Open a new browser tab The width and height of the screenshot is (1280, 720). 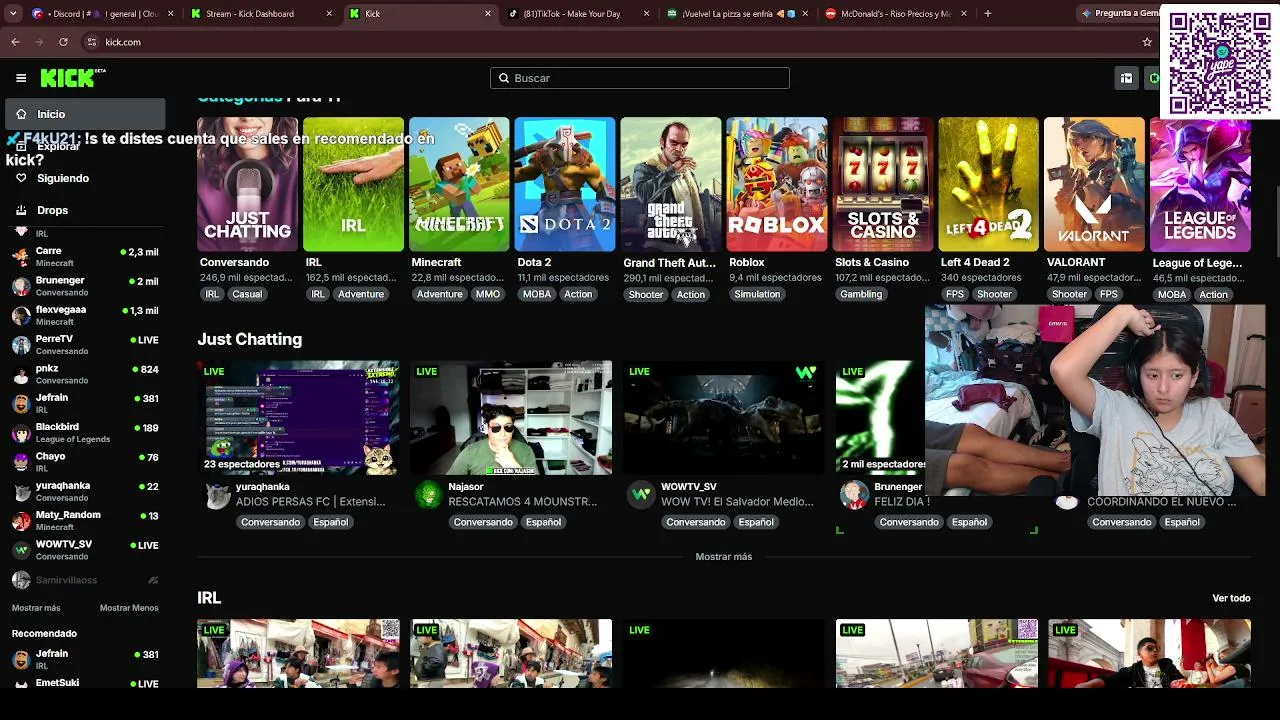[988, 14]
